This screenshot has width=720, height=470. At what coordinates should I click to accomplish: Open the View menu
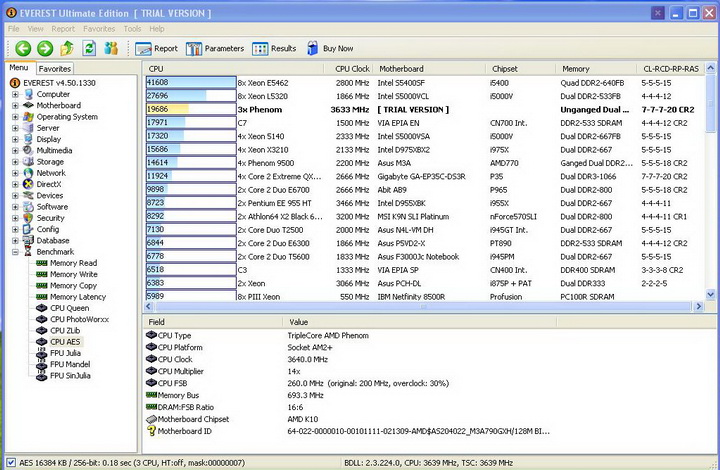click(x=35, y=28)
